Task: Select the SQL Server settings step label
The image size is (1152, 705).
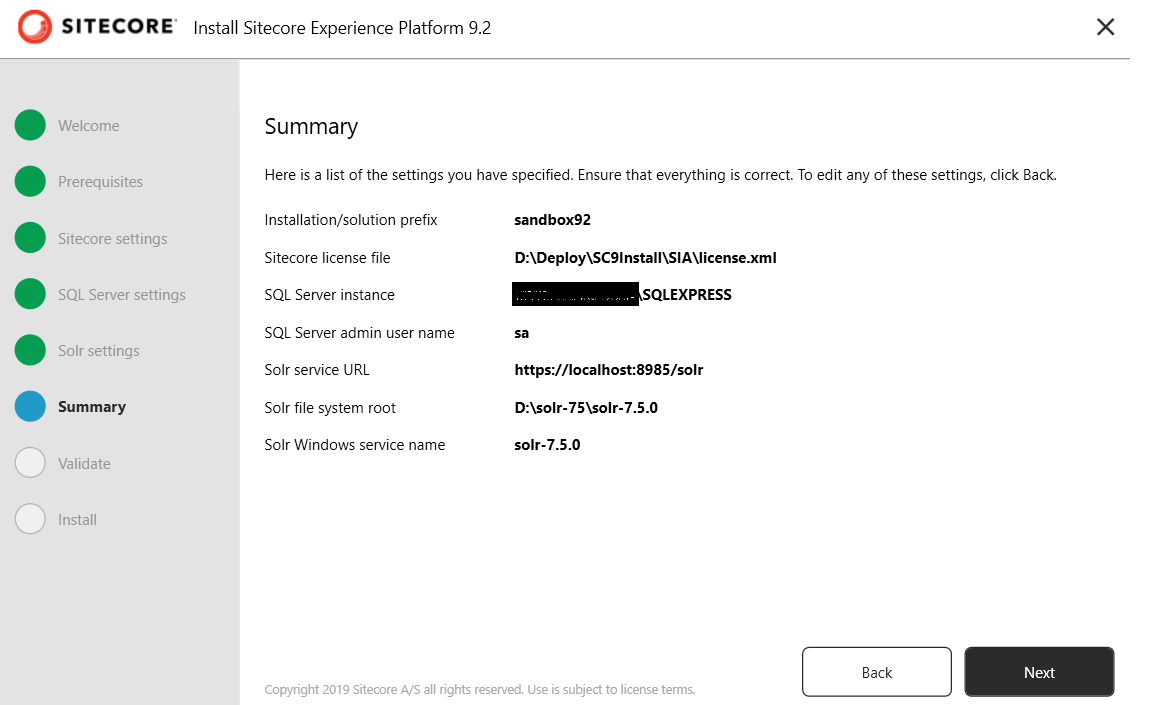Action: (x=122, y=294)
